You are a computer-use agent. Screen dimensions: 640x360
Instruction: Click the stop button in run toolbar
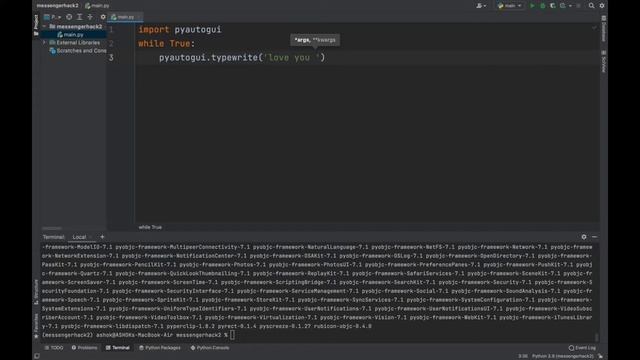coord(578,6)
